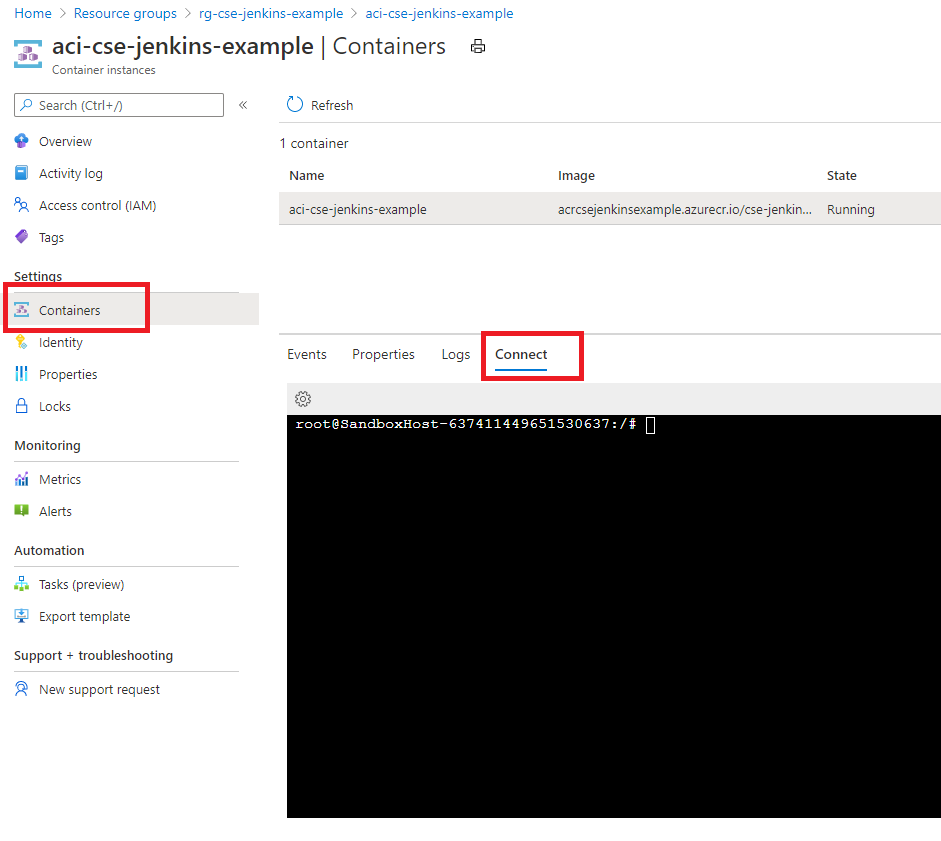Switch to the Events tab
Image resolution: width=941 pixels, height=841 pixels.
pos(307,354)
